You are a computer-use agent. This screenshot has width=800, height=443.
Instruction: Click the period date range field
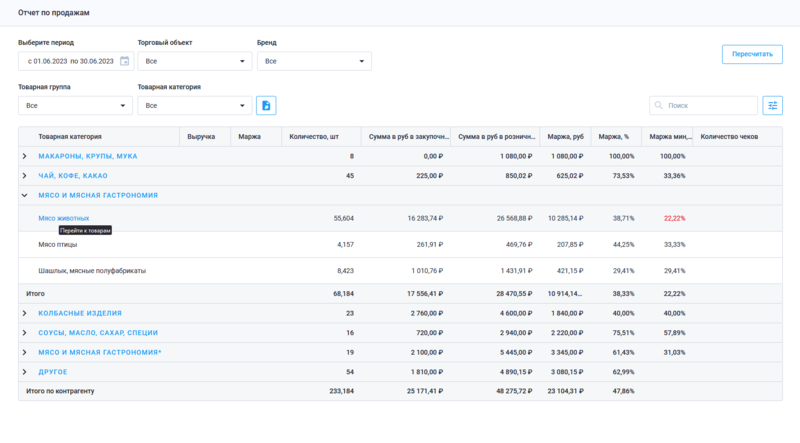[76, 61]
